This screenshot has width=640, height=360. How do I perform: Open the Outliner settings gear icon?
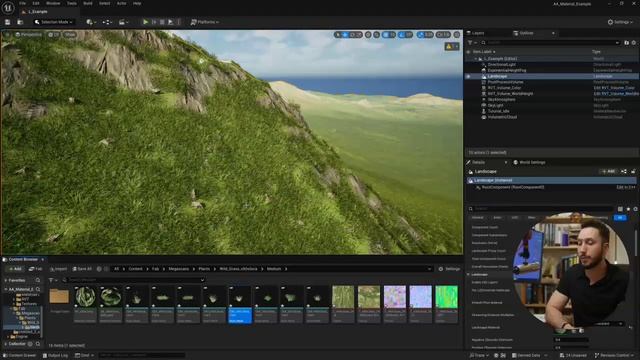point(634,42)
